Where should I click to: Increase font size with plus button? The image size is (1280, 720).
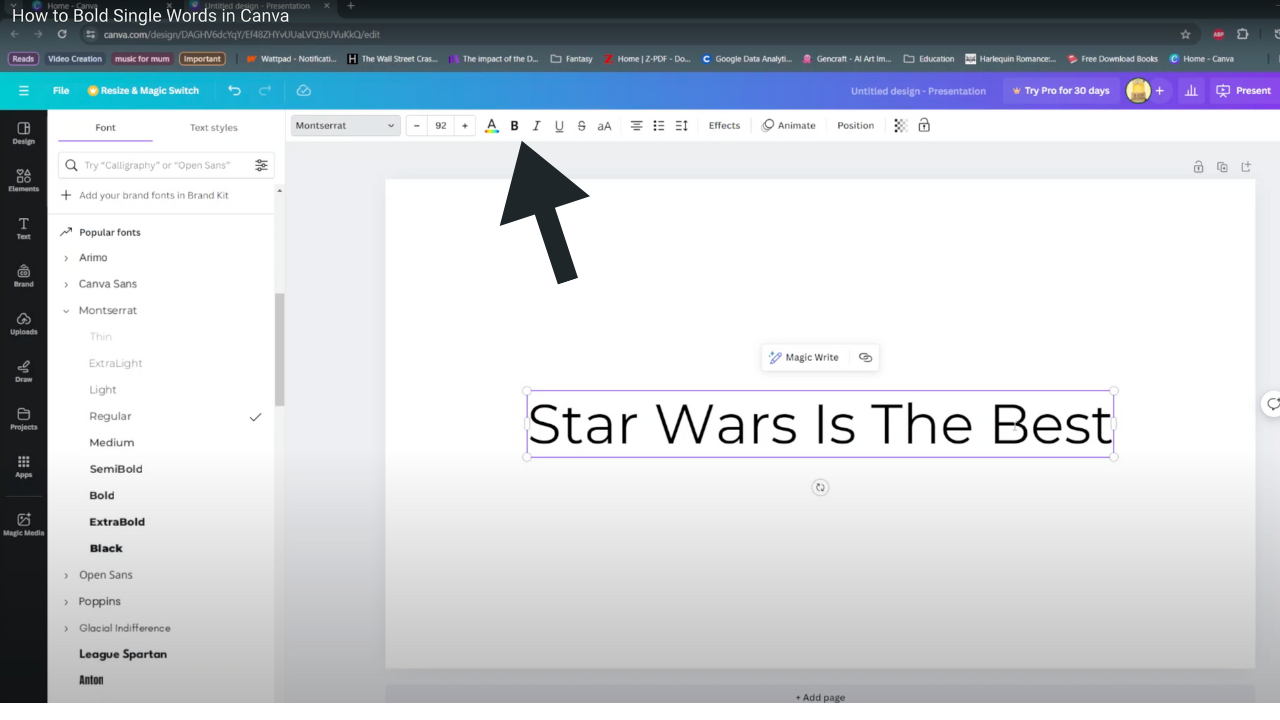tap(465, 126)
